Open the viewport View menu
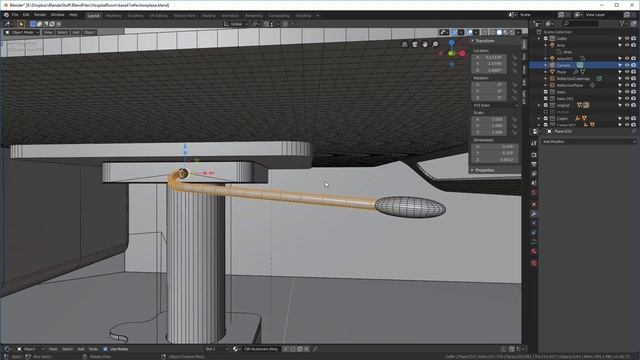Screen dimensions: 640x360 (x=48, y=32)
